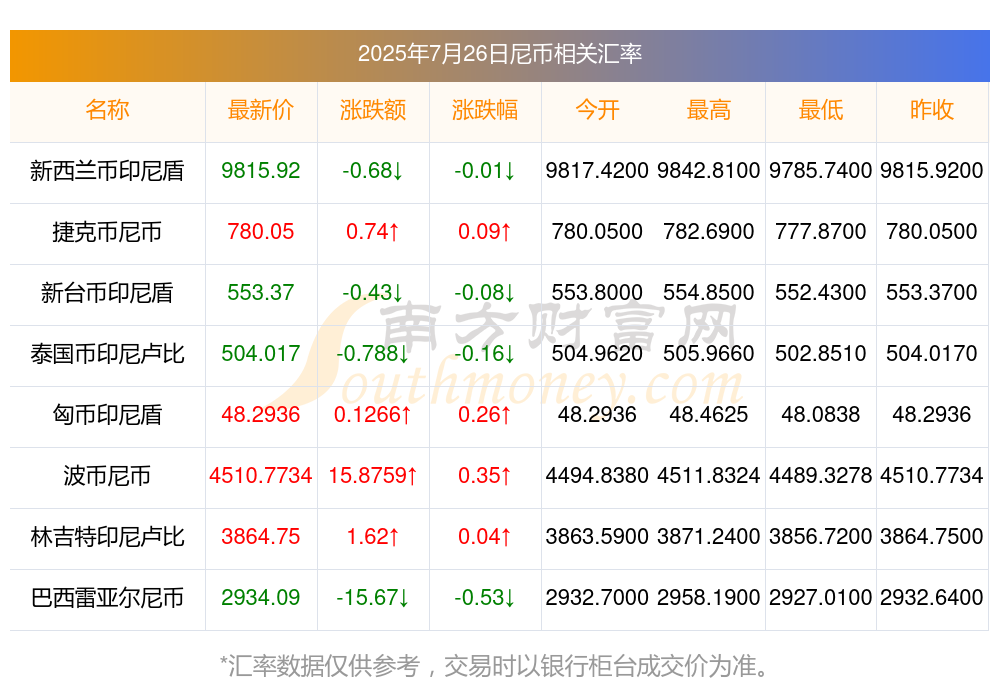Click change amount -0.68↓
Image resolution: width=1000 pixels, height=698 pixels.
click(x=372, y=170)
